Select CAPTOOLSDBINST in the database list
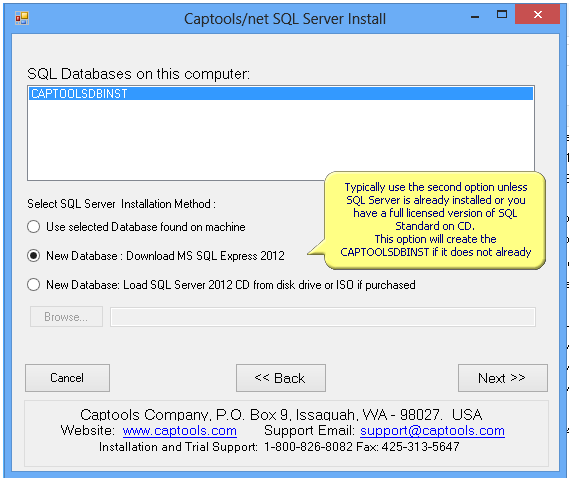The image size is (569, 478). 281,94
